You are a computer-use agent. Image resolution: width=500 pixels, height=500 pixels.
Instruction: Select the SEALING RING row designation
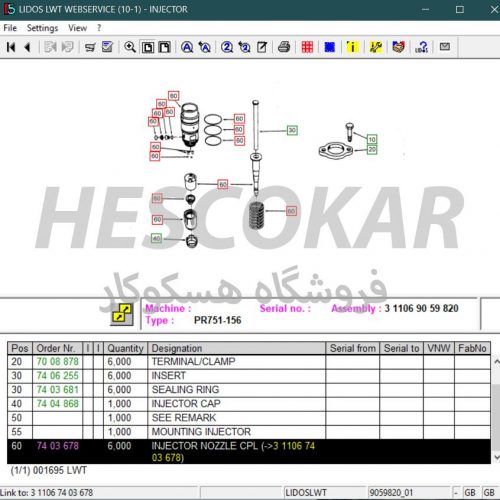coord(185,390)
